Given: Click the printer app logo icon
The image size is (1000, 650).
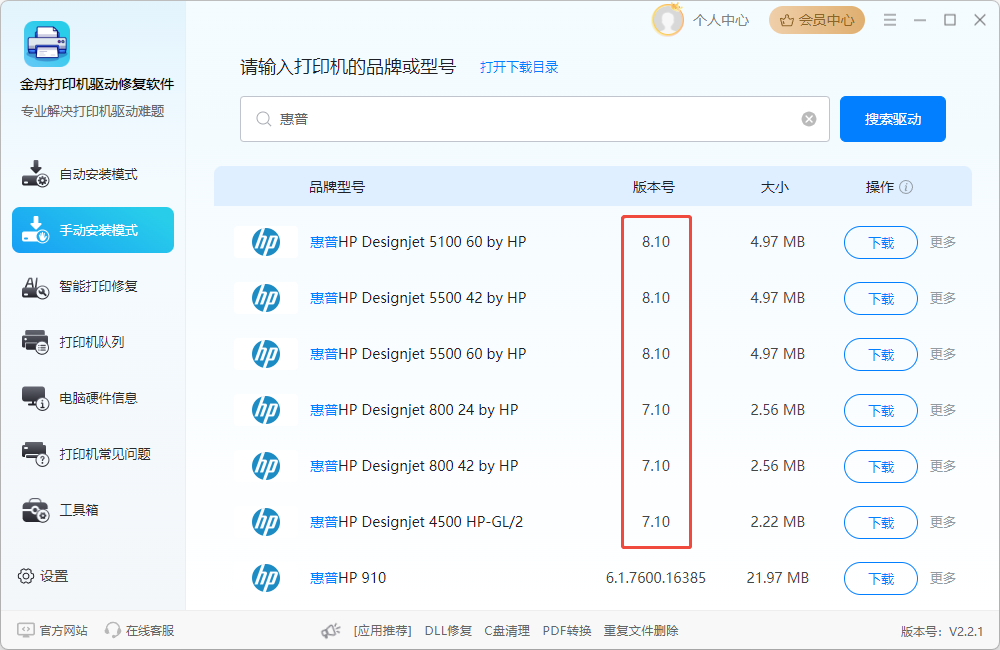Looking at the screenshot, I should pyautogui.click(x=47, y=44).
